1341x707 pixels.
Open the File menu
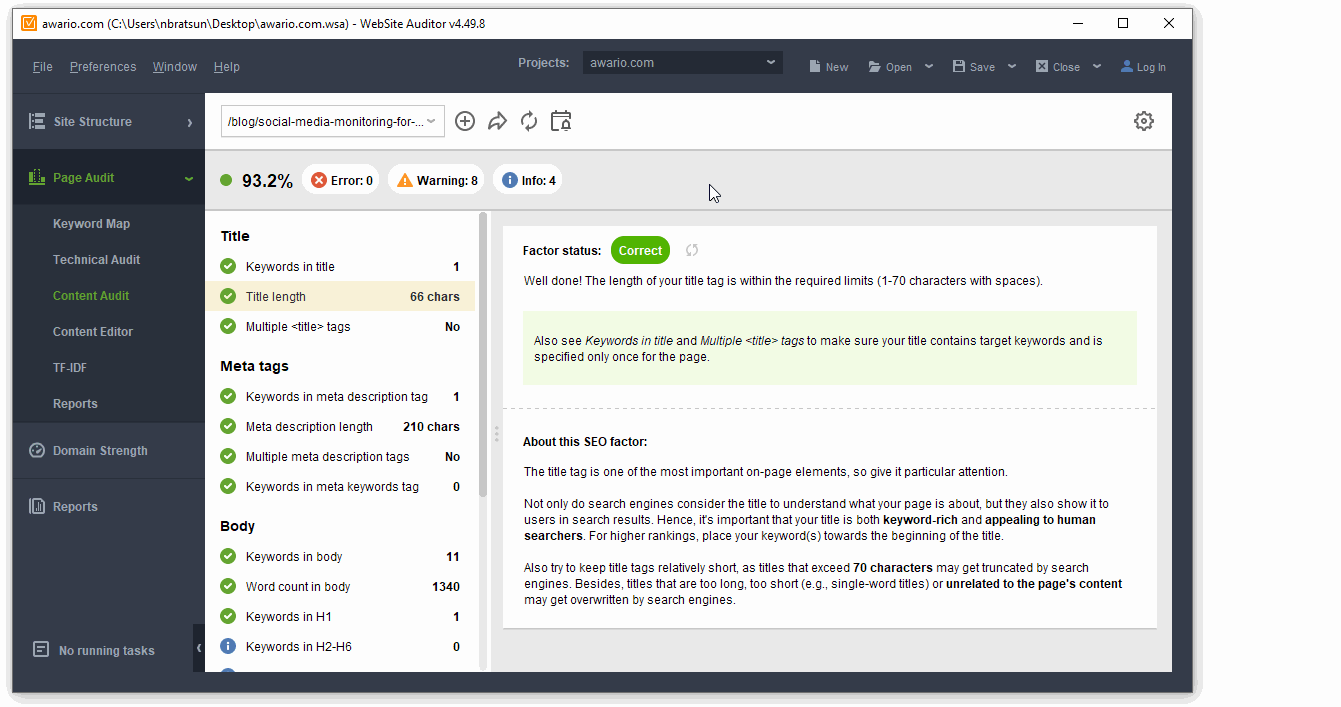tap(42, 67)
